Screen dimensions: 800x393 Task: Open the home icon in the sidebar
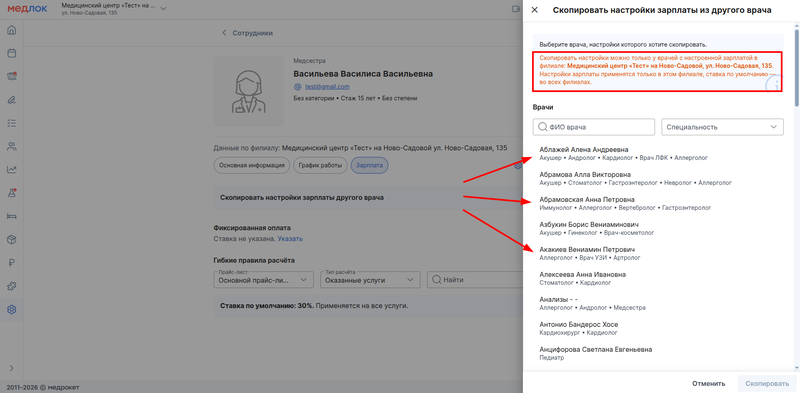click(11, 30)
